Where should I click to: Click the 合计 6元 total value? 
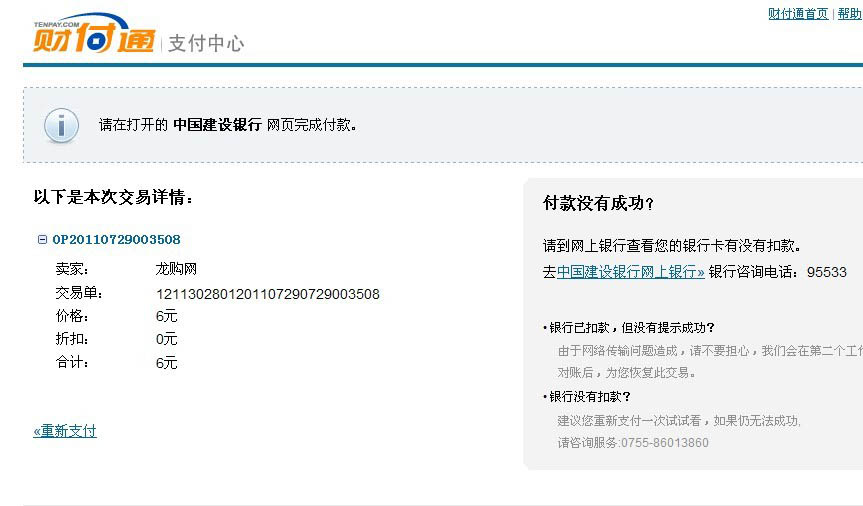(x=166, y=363)
